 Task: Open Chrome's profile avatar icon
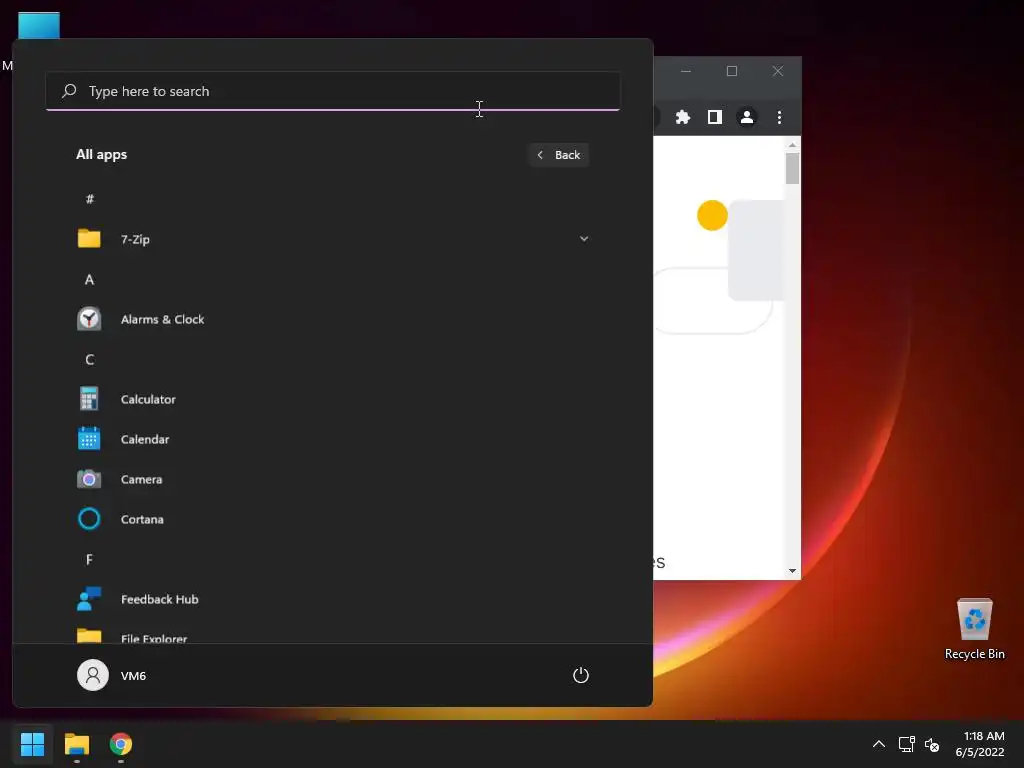tap(746, 117)
